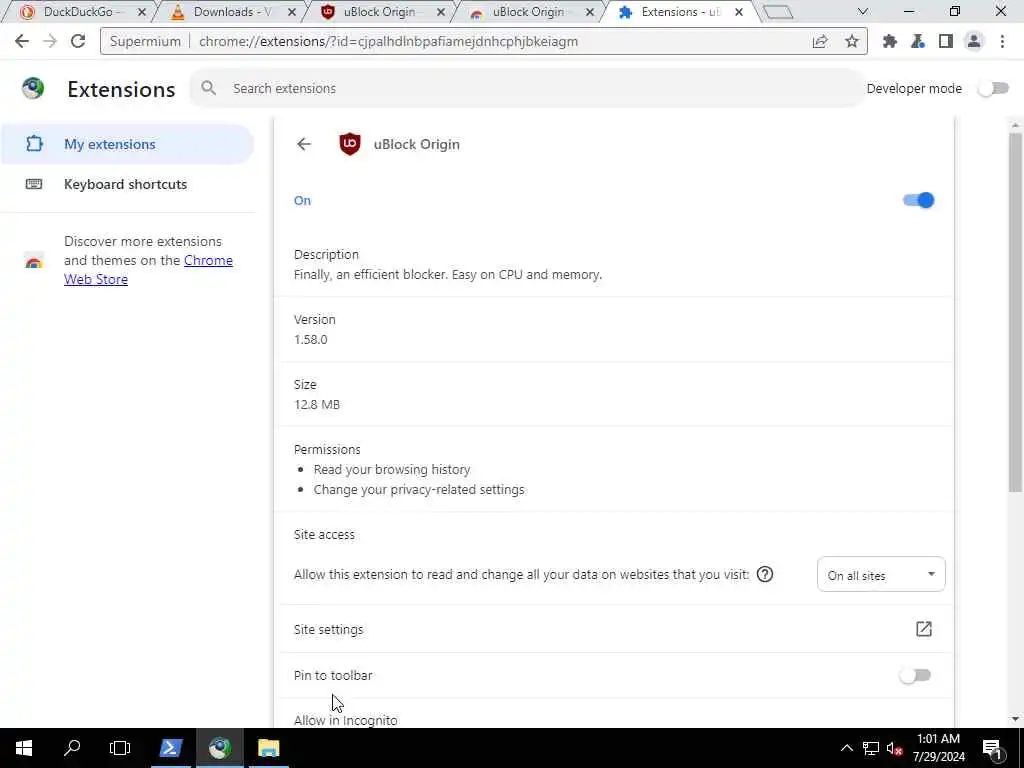This screenshot has height=768, width=1024.
Task: Click the search magnifier icon in extensions search
Action: [x=208, y=88]
